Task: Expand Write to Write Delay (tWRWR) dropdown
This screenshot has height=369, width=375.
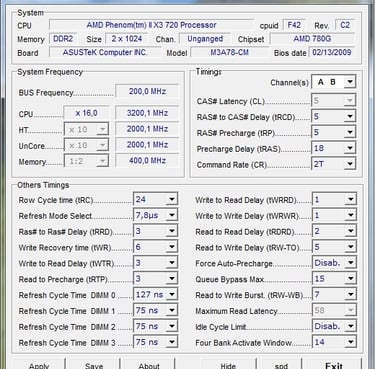Action: tap(334, 215)
